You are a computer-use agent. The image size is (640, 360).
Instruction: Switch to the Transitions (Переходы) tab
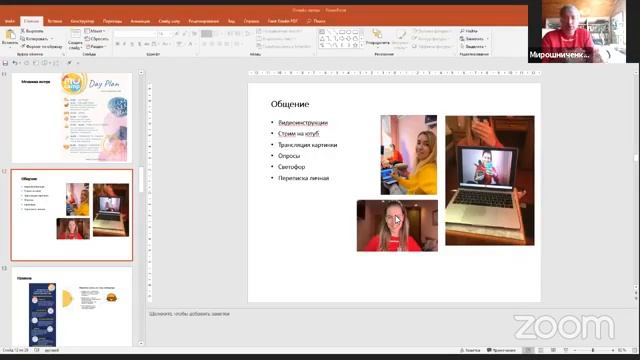pyautogui.click(x=112, y=21)
